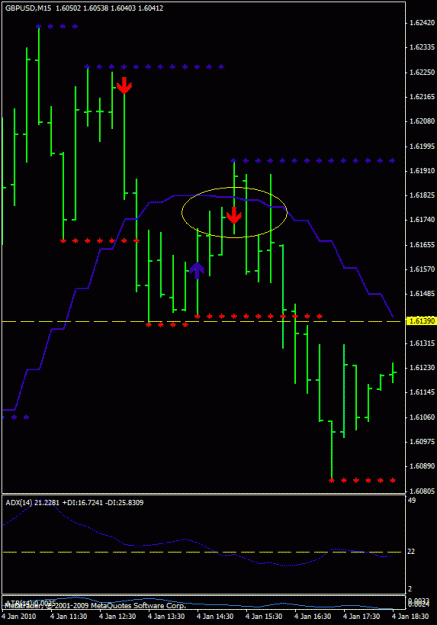Viewport: 437px width, 625px height.
Task: Click the GBPUSD,M15 chart title text
Action: [28, 8]
